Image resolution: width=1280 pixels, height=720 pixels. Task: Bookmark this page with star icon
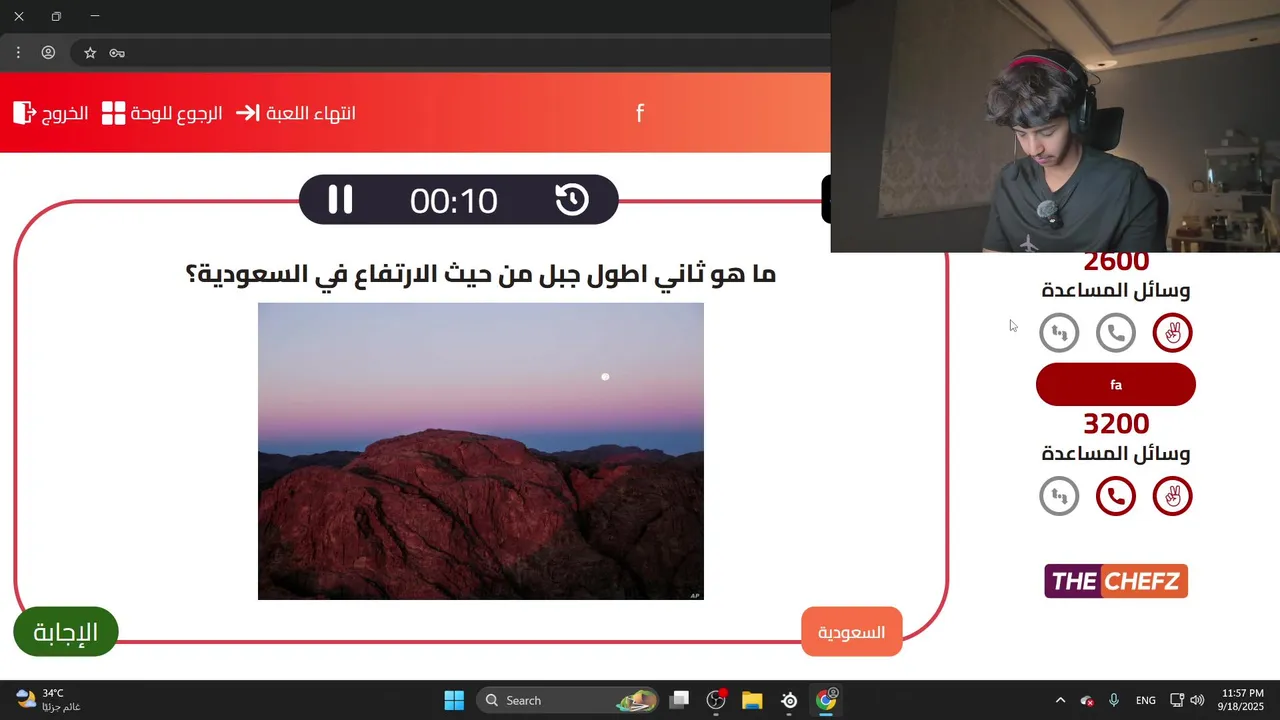click(x=90, y=53)
